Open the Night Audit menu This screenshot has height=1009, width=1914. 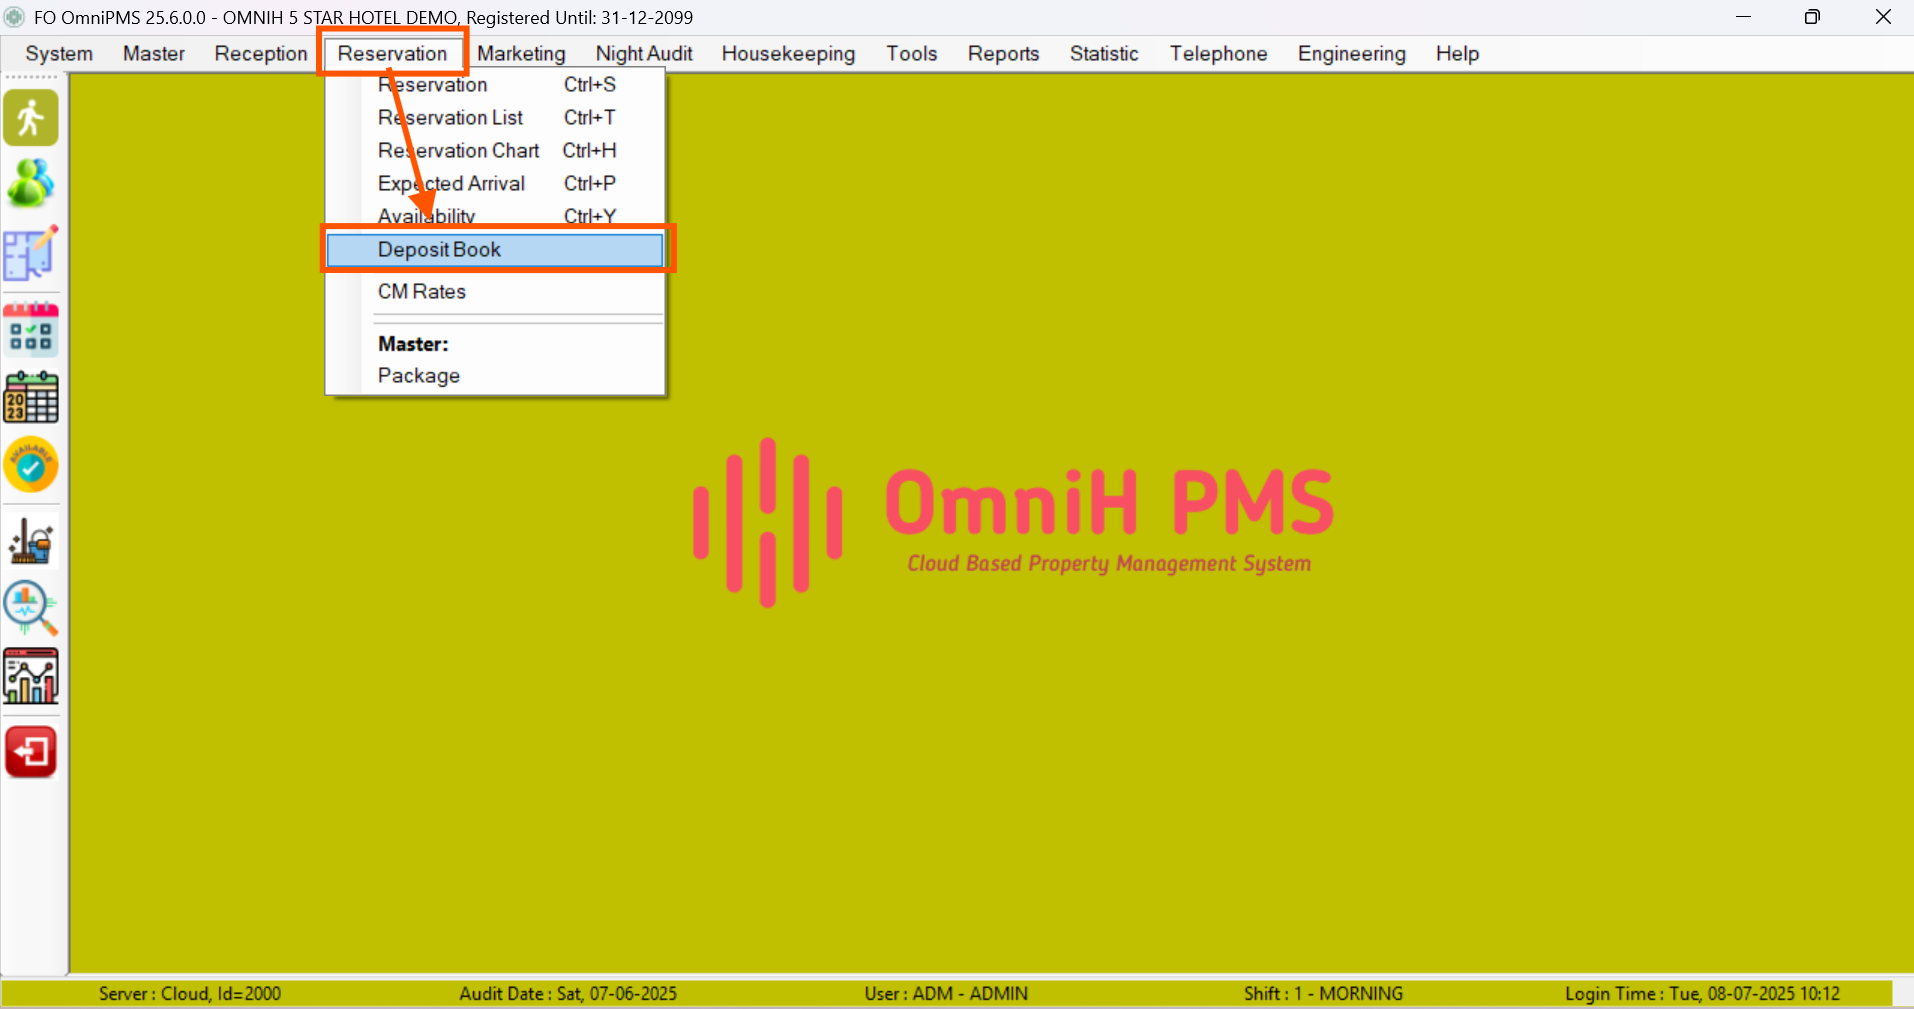[x=644, y=54]
